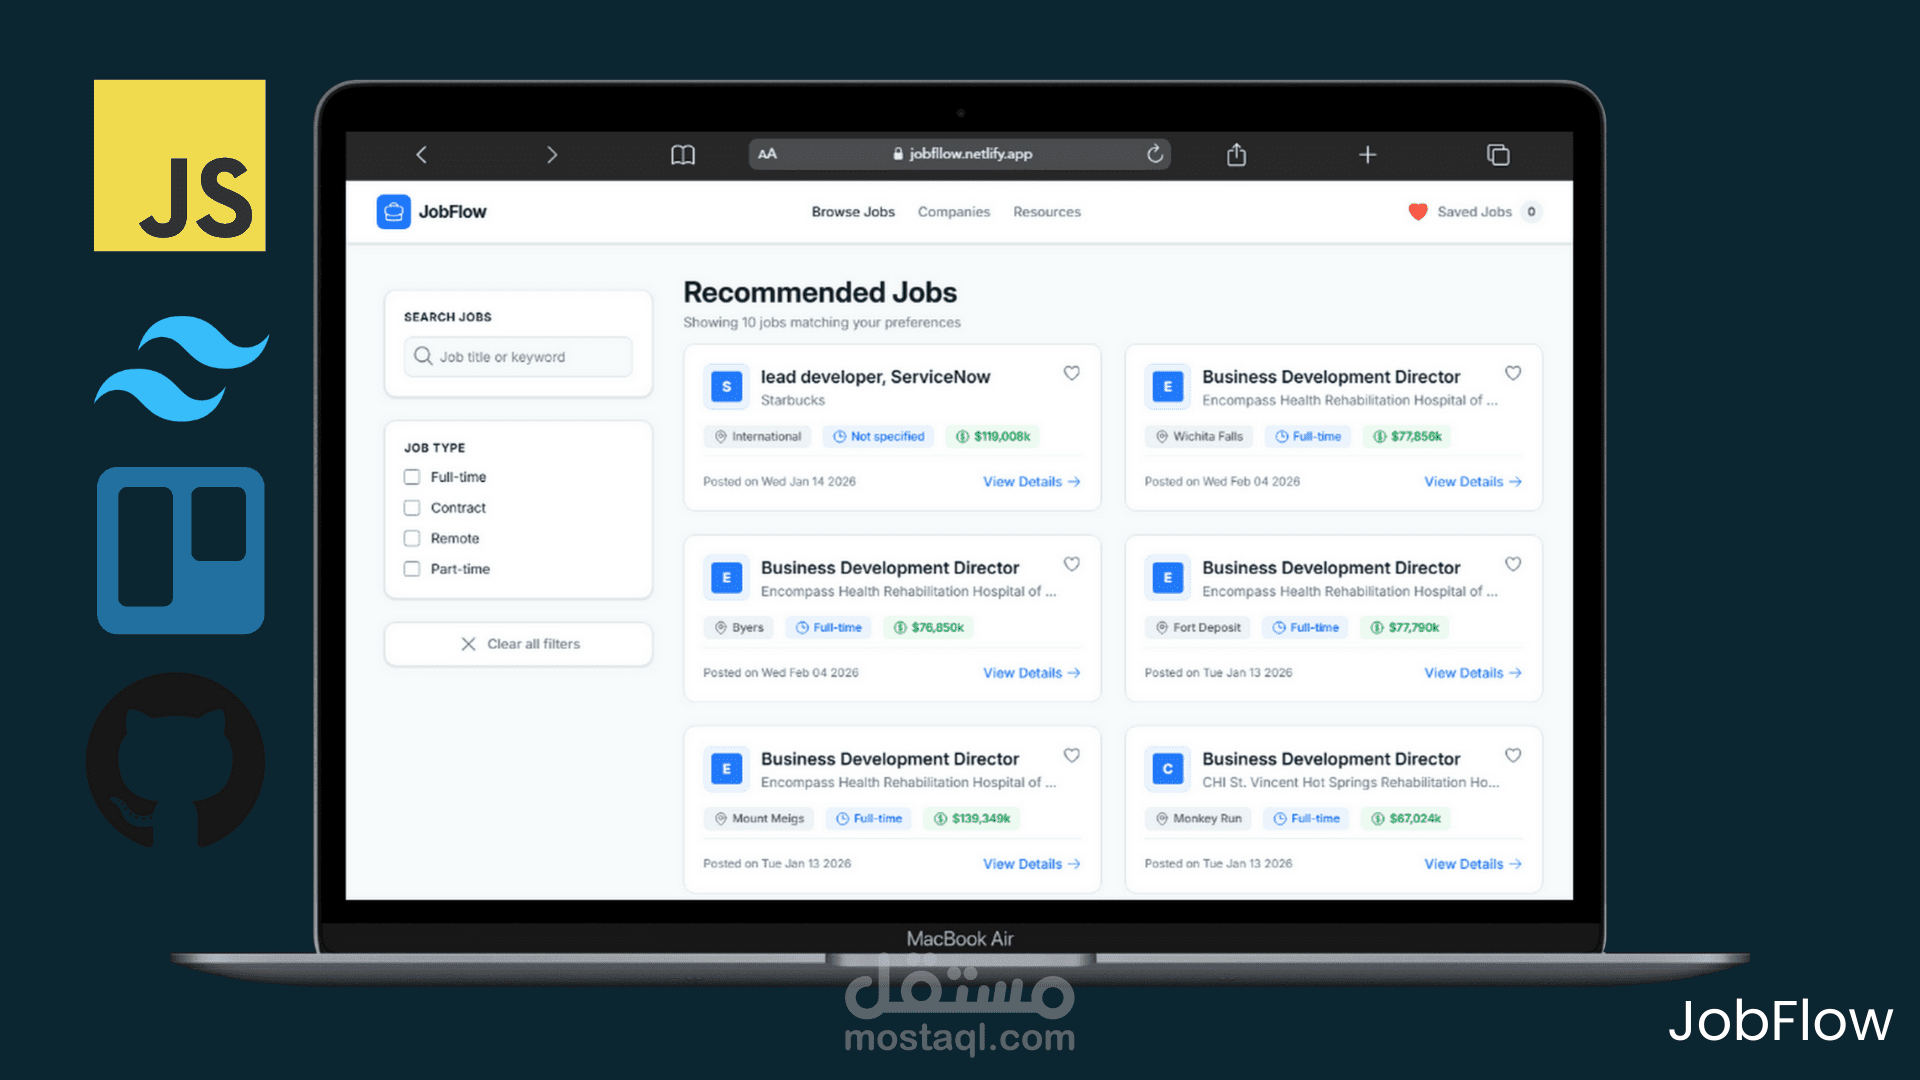
Task: Click the GitHub Octocat logo
Action: pyautogui.click(x=176, y=760)
